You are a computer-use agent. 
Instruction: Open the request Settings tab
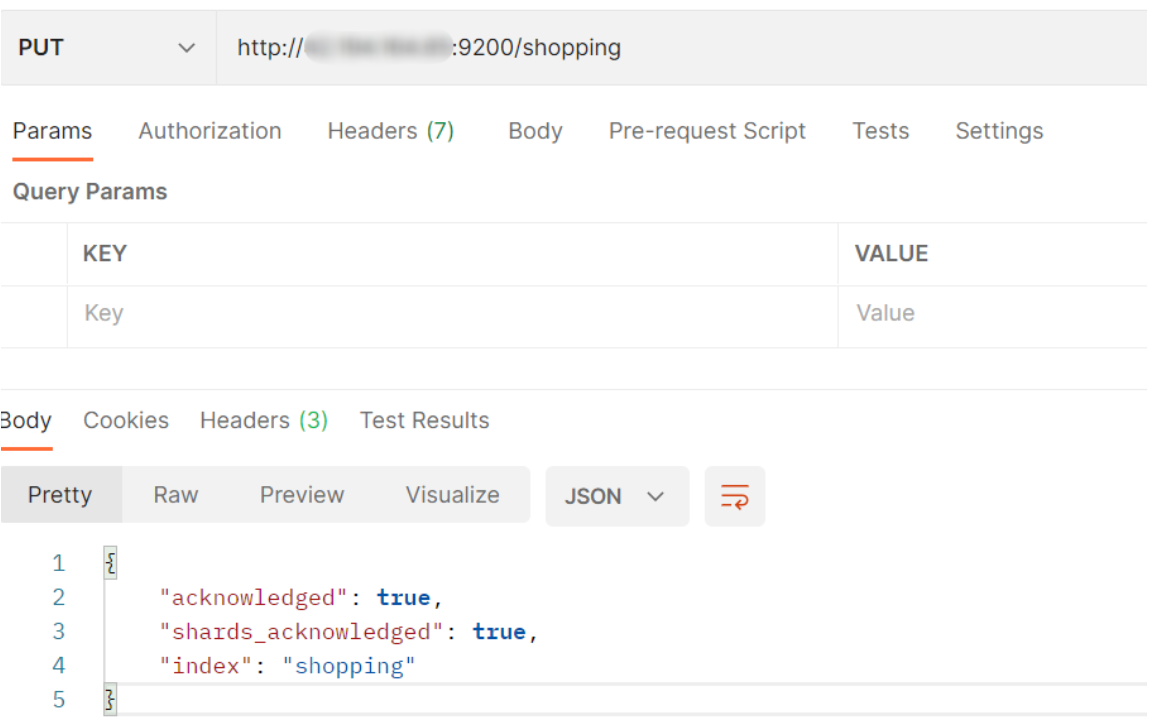[999, 131]
